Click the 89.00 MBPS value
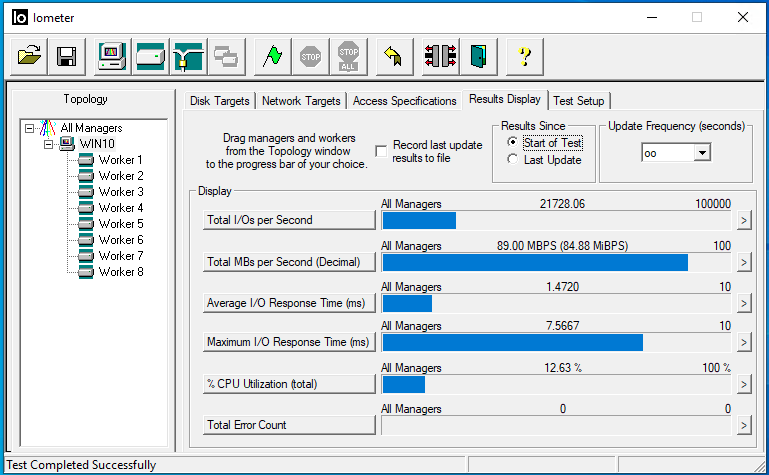The height and width of the screenshot is (475, 769). point(563,246)
